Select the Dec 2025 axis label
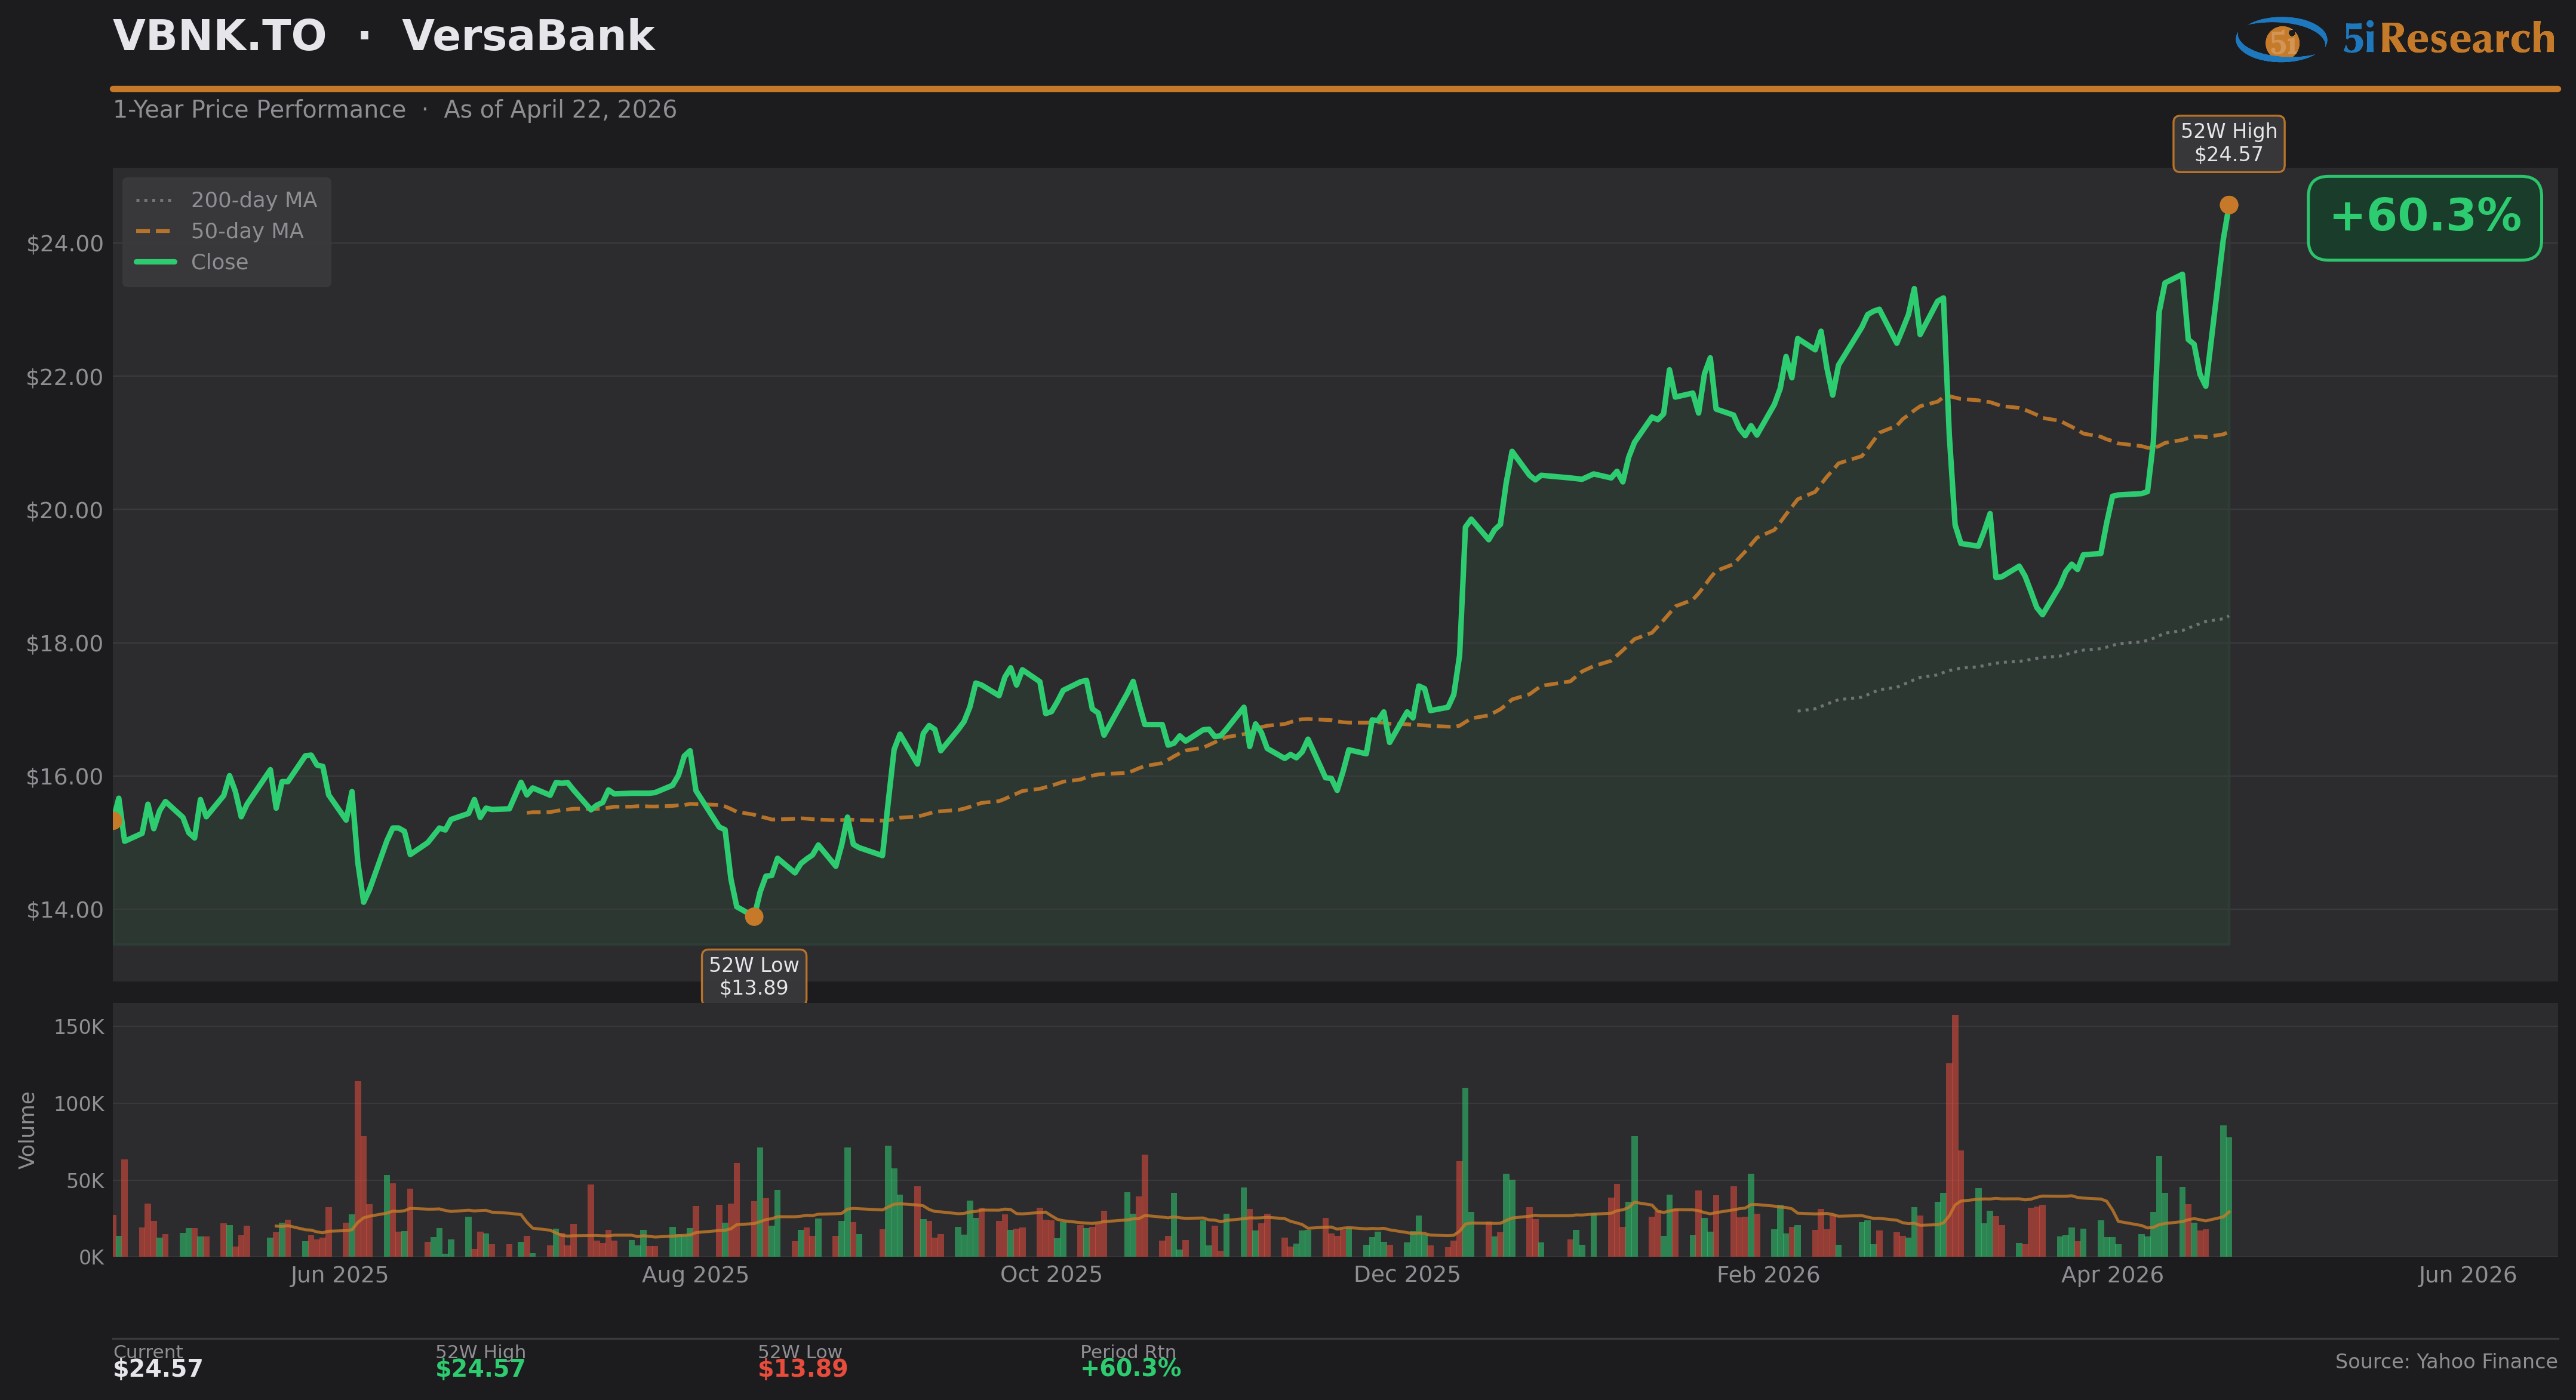The width and height of the screenshot is (2576, 1400). coord(1406,1275)
